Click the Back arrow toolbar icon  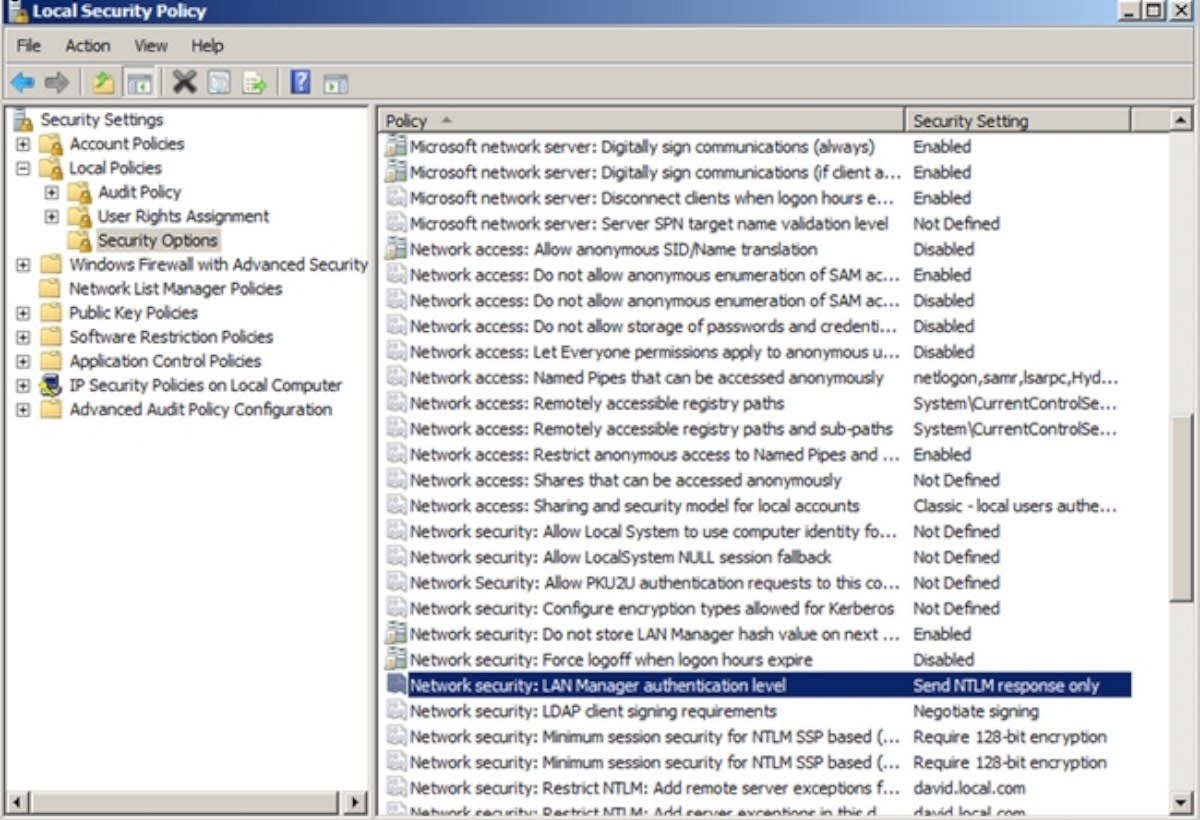[x=23, y=82]
